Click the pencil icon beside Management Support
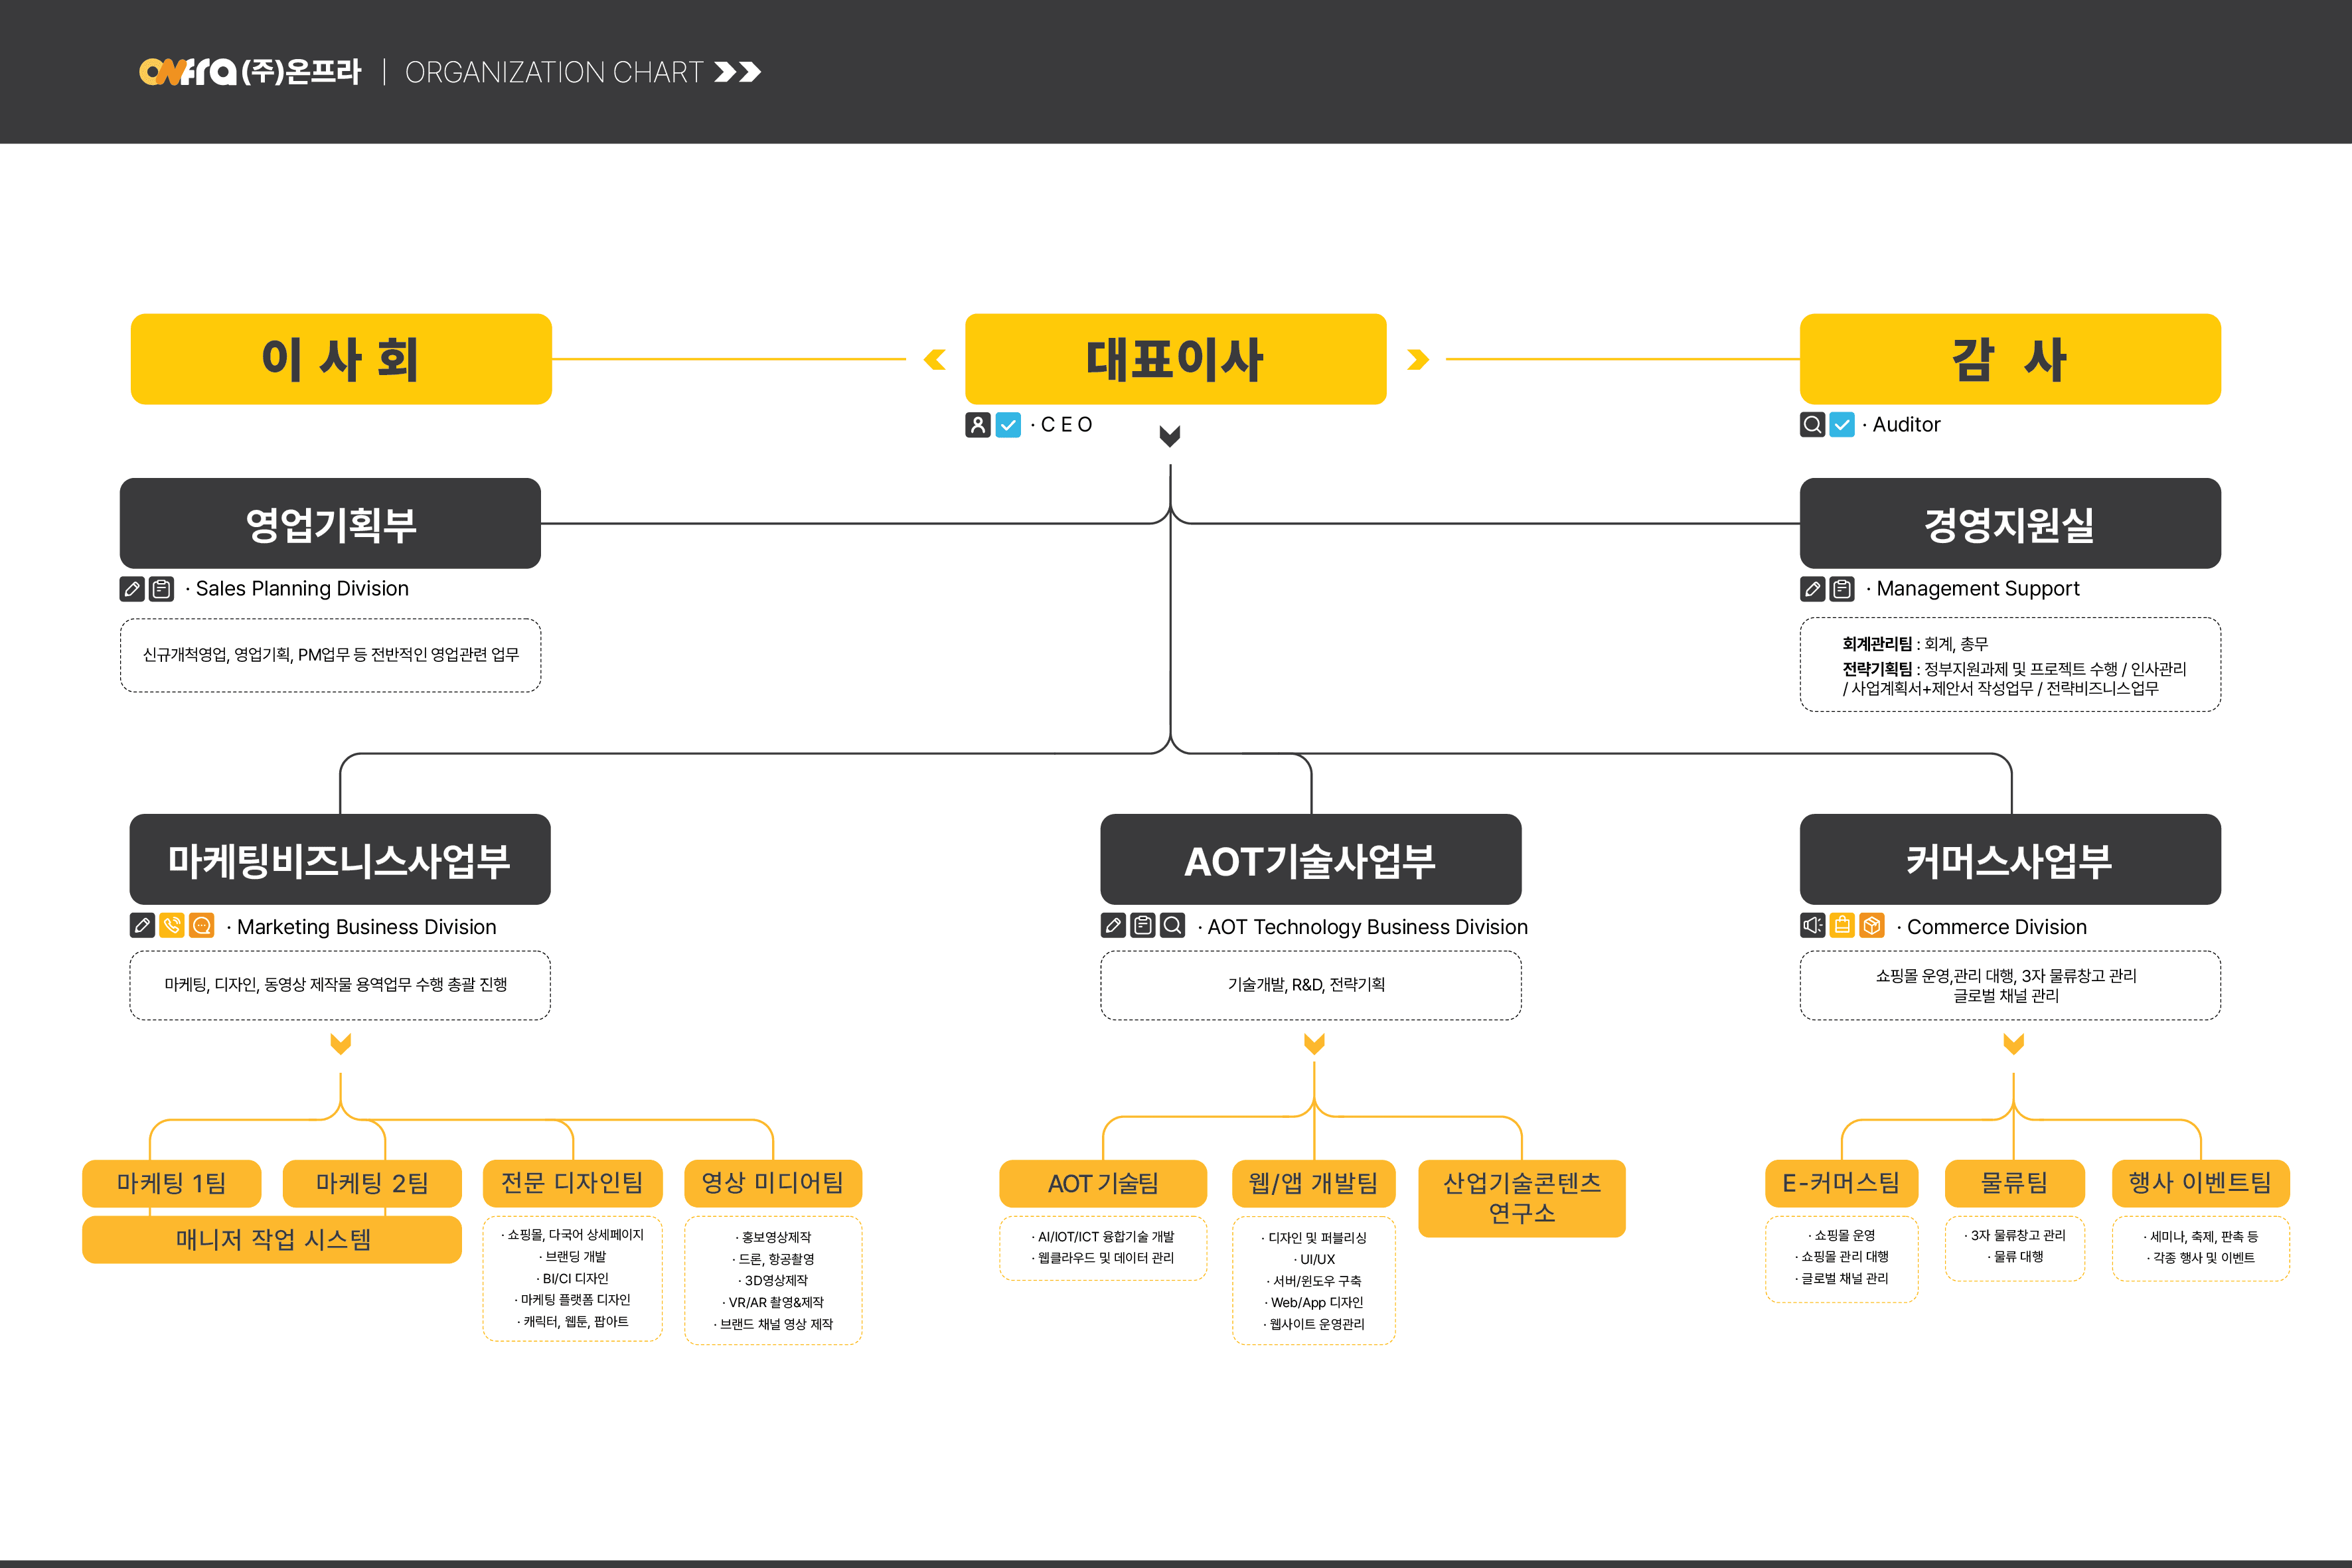Screen dimensions: 2352x1568 tap(1812, 589)
